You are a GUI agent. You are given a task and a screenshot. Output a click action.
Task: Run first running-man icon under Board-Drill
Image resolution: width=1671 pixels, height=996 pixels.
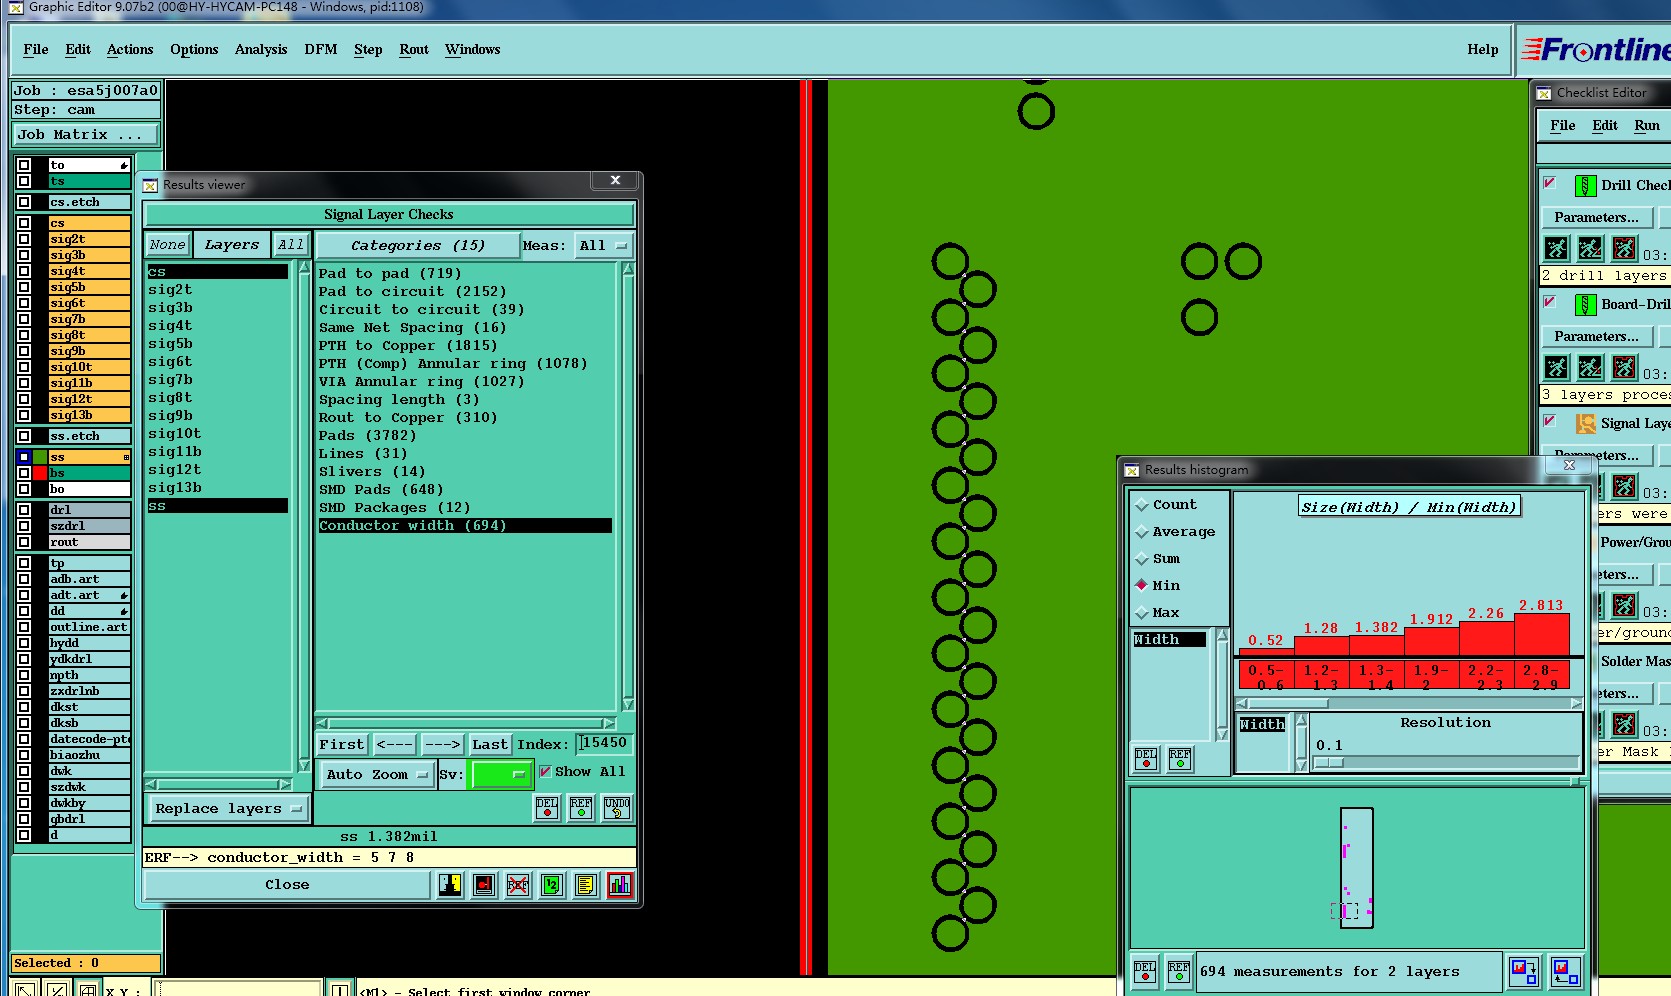click(x=1556, y=367)
